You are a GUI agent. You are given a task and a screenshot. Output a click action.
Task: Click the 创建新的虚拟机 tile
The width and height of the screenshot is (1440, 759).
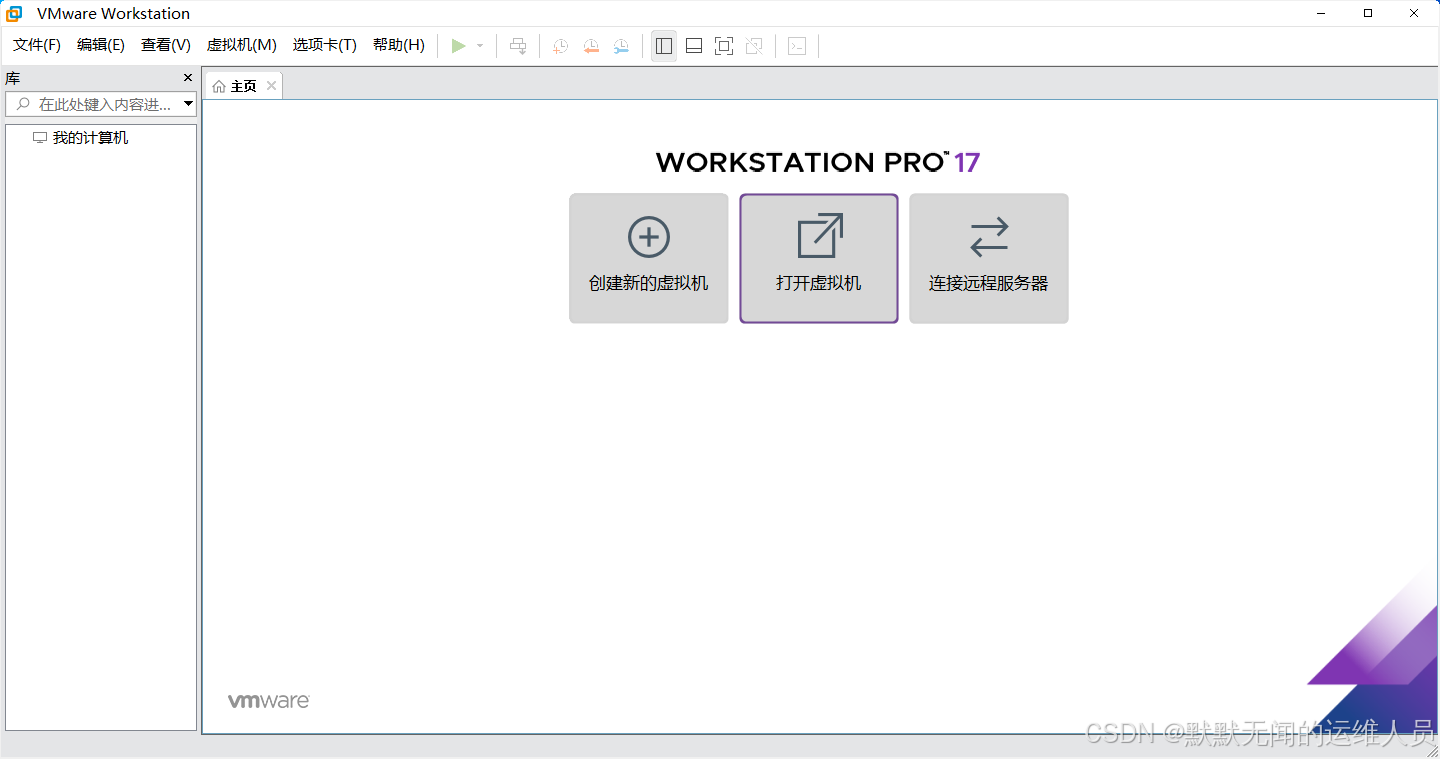pos(649,258)
